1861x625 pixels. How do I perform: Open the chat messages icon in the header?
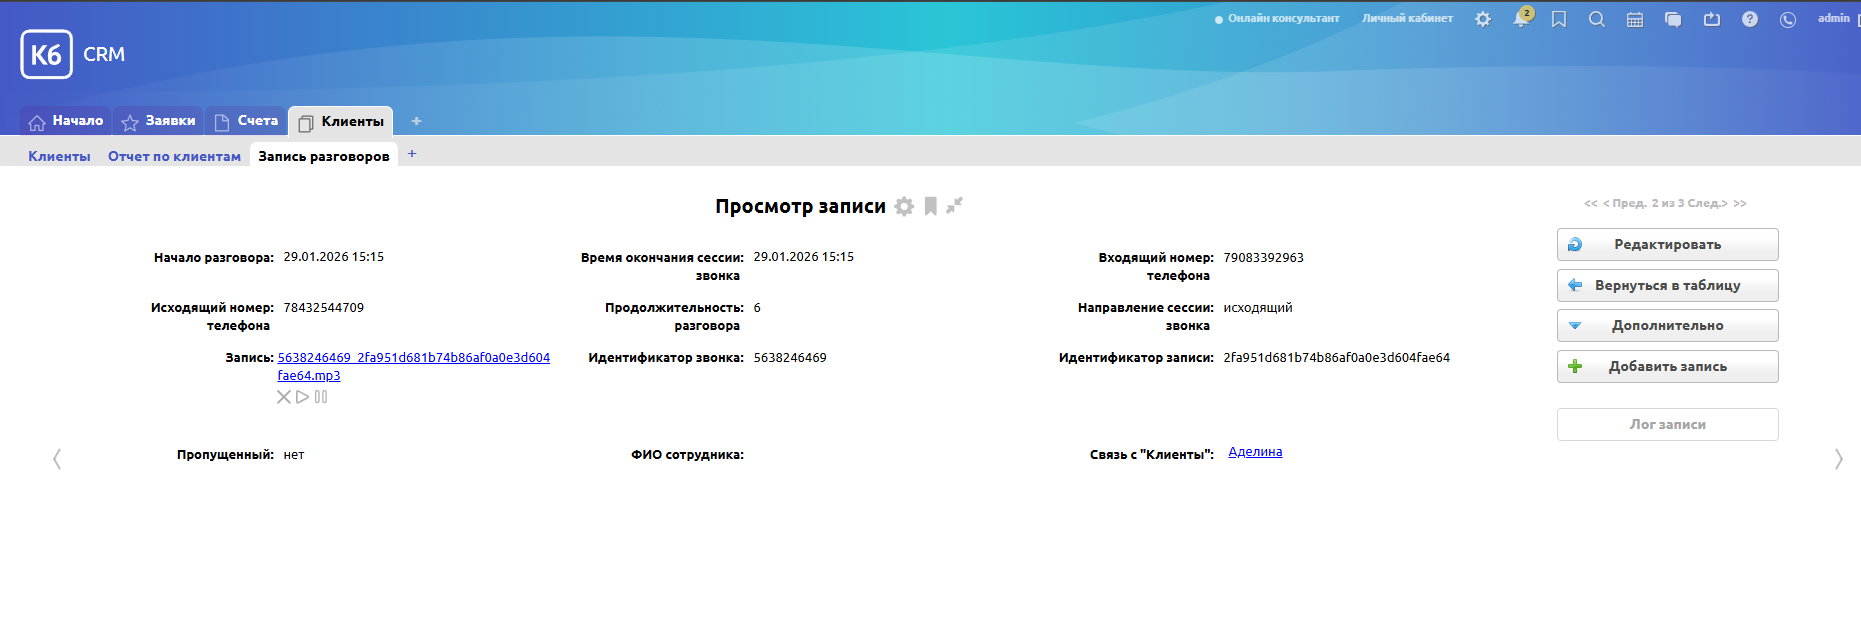1673,19
